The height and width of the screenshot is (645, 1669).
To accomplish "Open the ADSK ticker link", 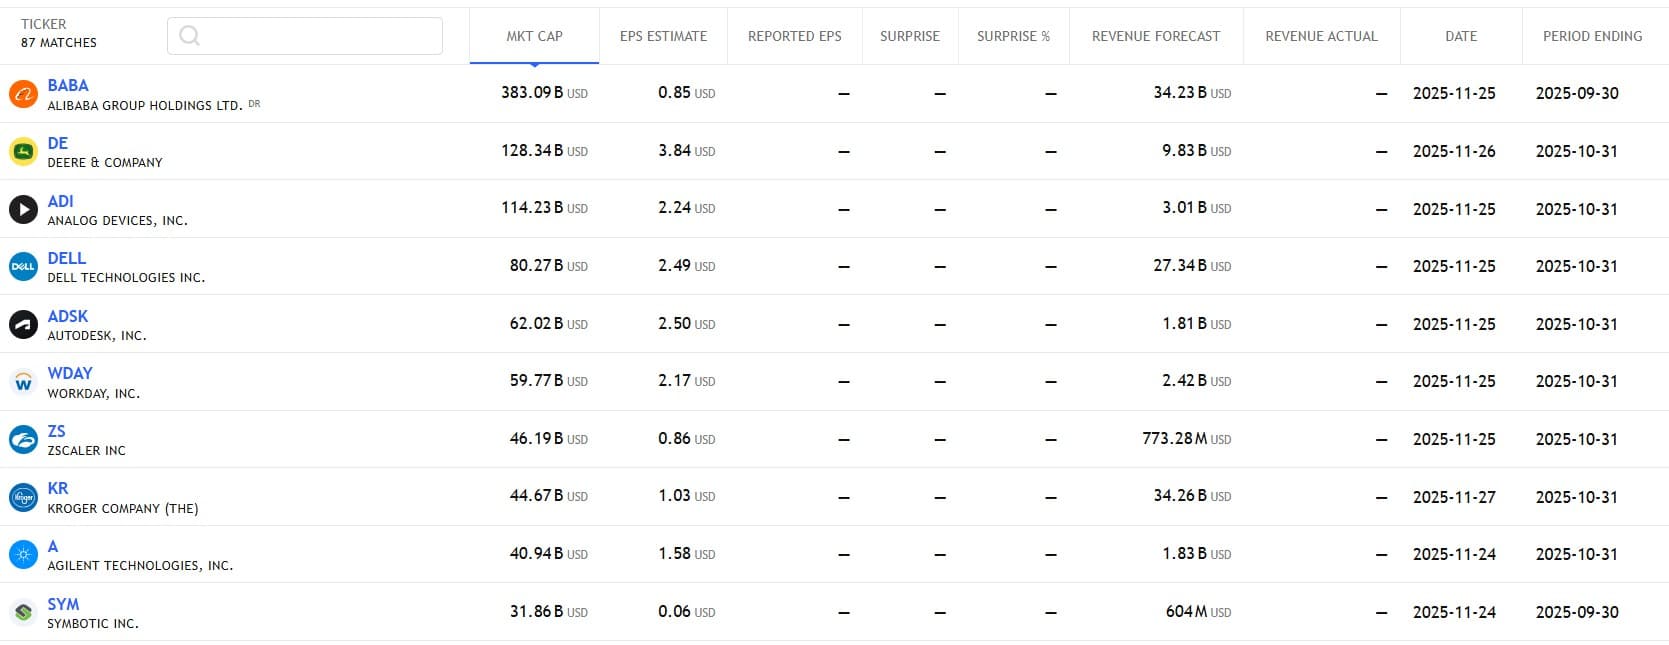I will click(x=68, y=316).
